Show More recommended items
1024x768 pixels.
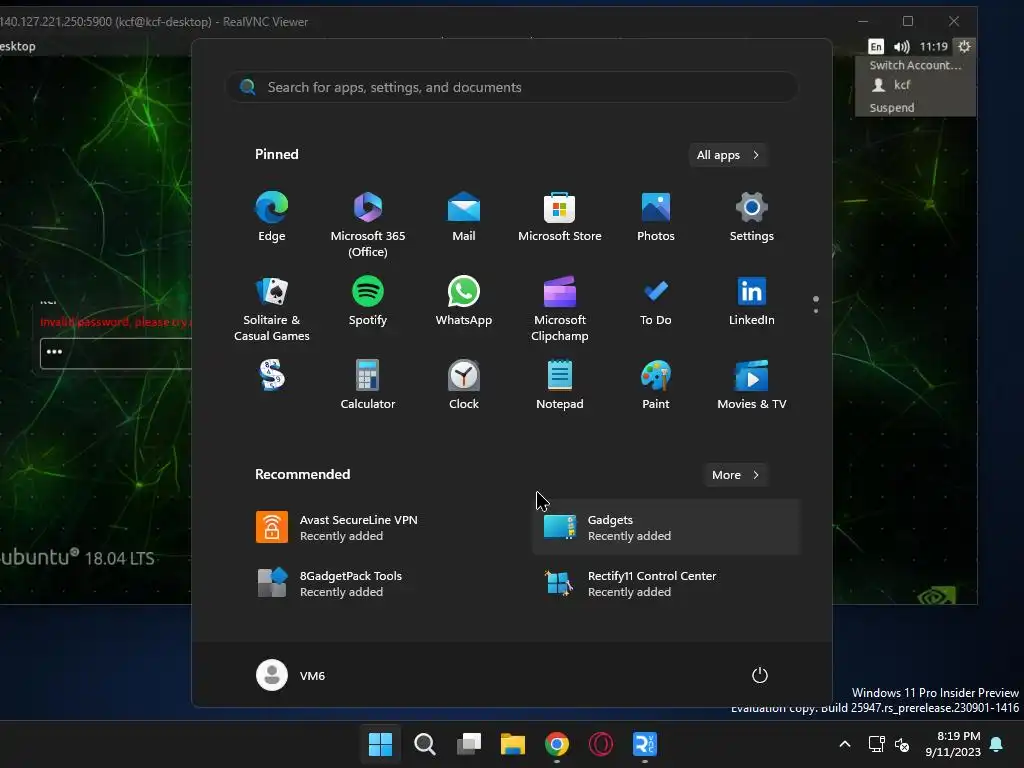(735, 475)
